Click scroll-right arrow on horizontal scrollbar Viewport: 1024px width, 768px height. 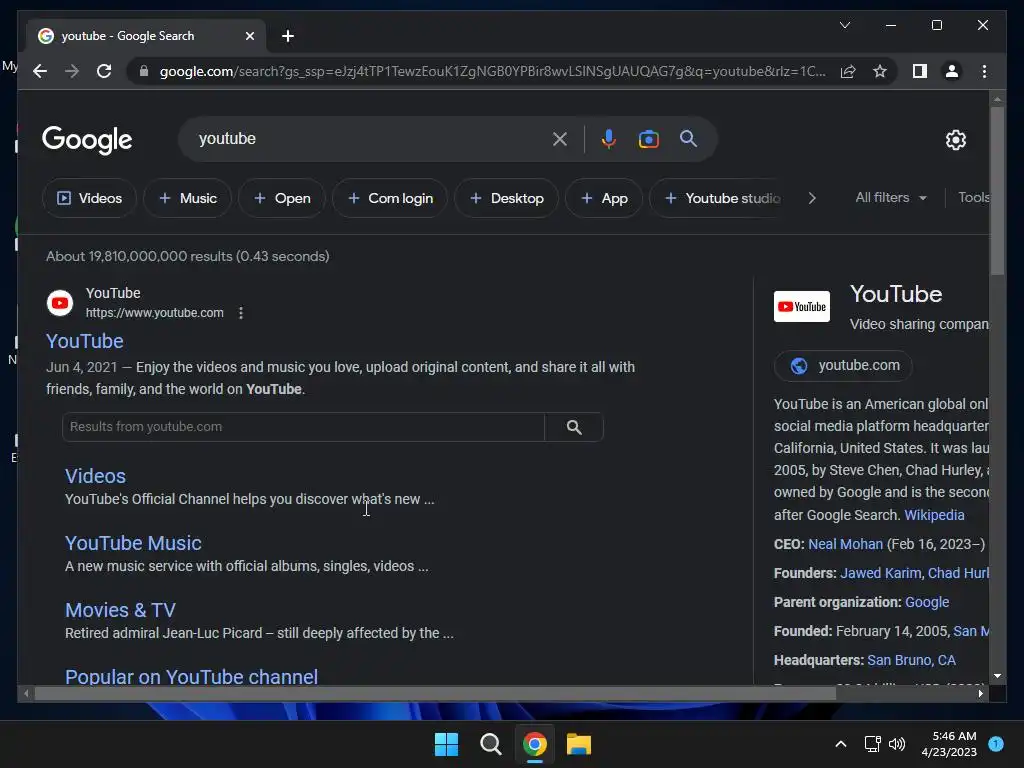(981, 694)
